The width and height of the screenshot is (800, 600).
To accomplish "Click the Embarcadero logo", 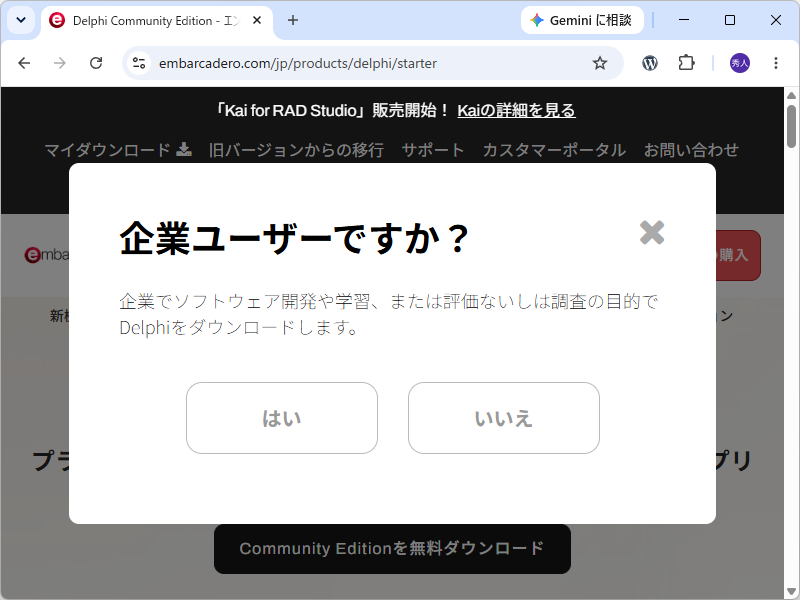I will point(46,254).
